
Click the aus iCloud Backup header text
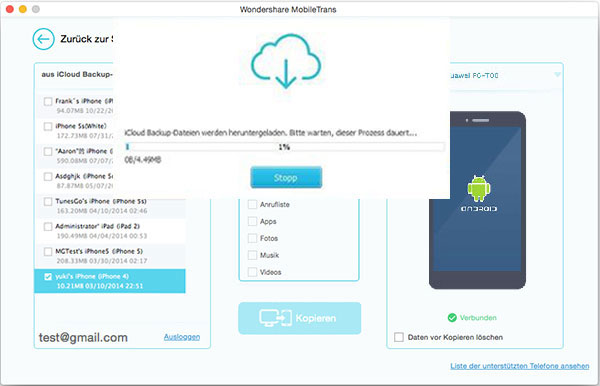click(x=77, y=74)
